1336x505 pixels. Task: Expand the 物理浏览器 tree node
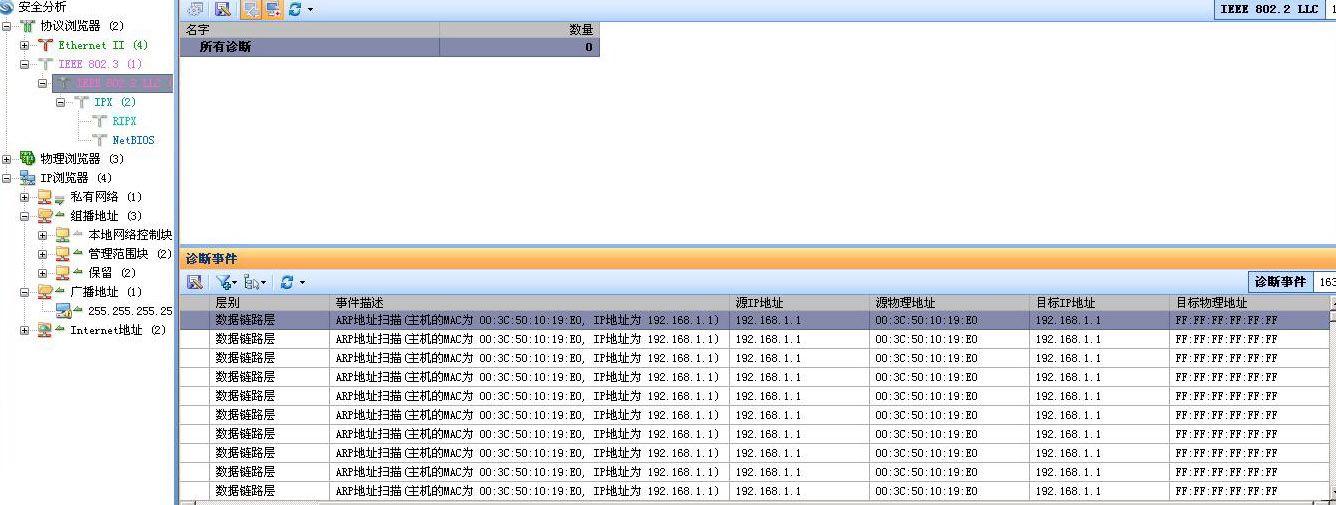click(7, 159)
